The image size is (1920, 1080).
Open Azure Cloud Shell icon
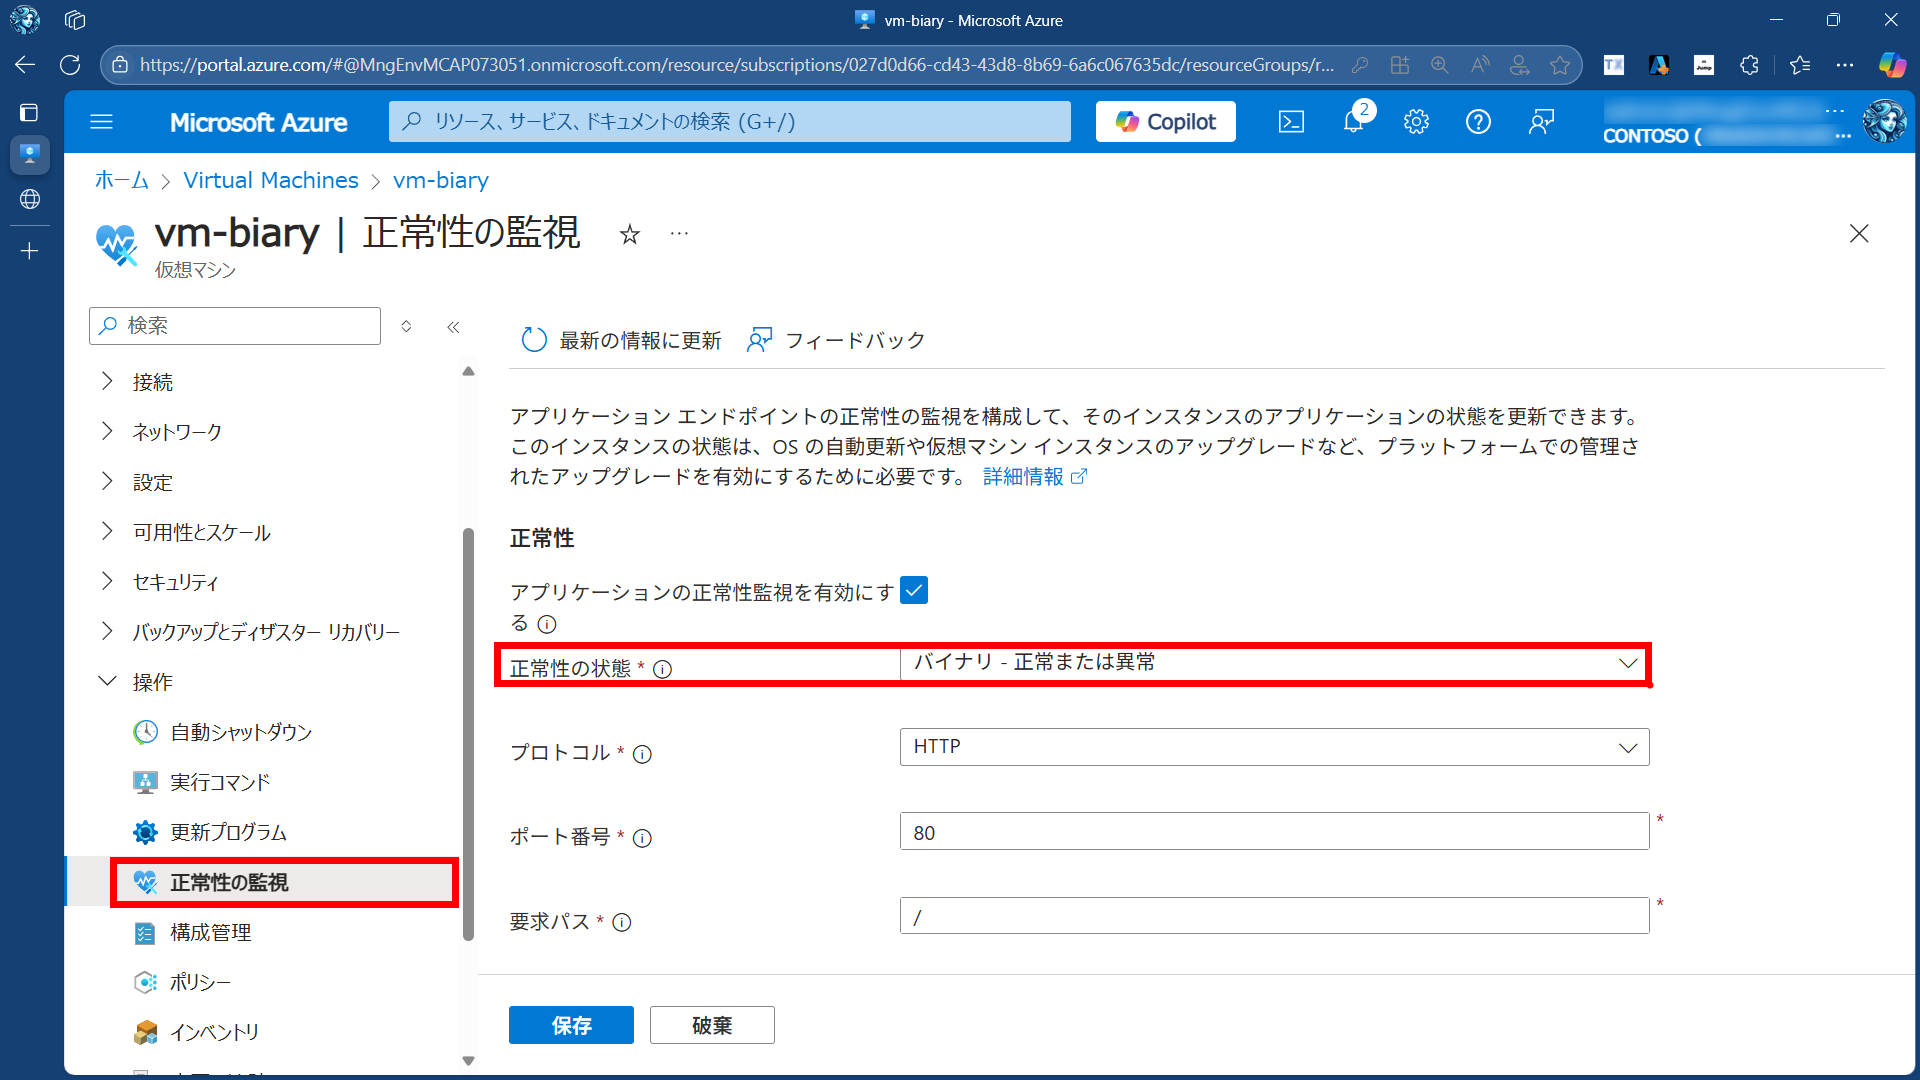1291,122
